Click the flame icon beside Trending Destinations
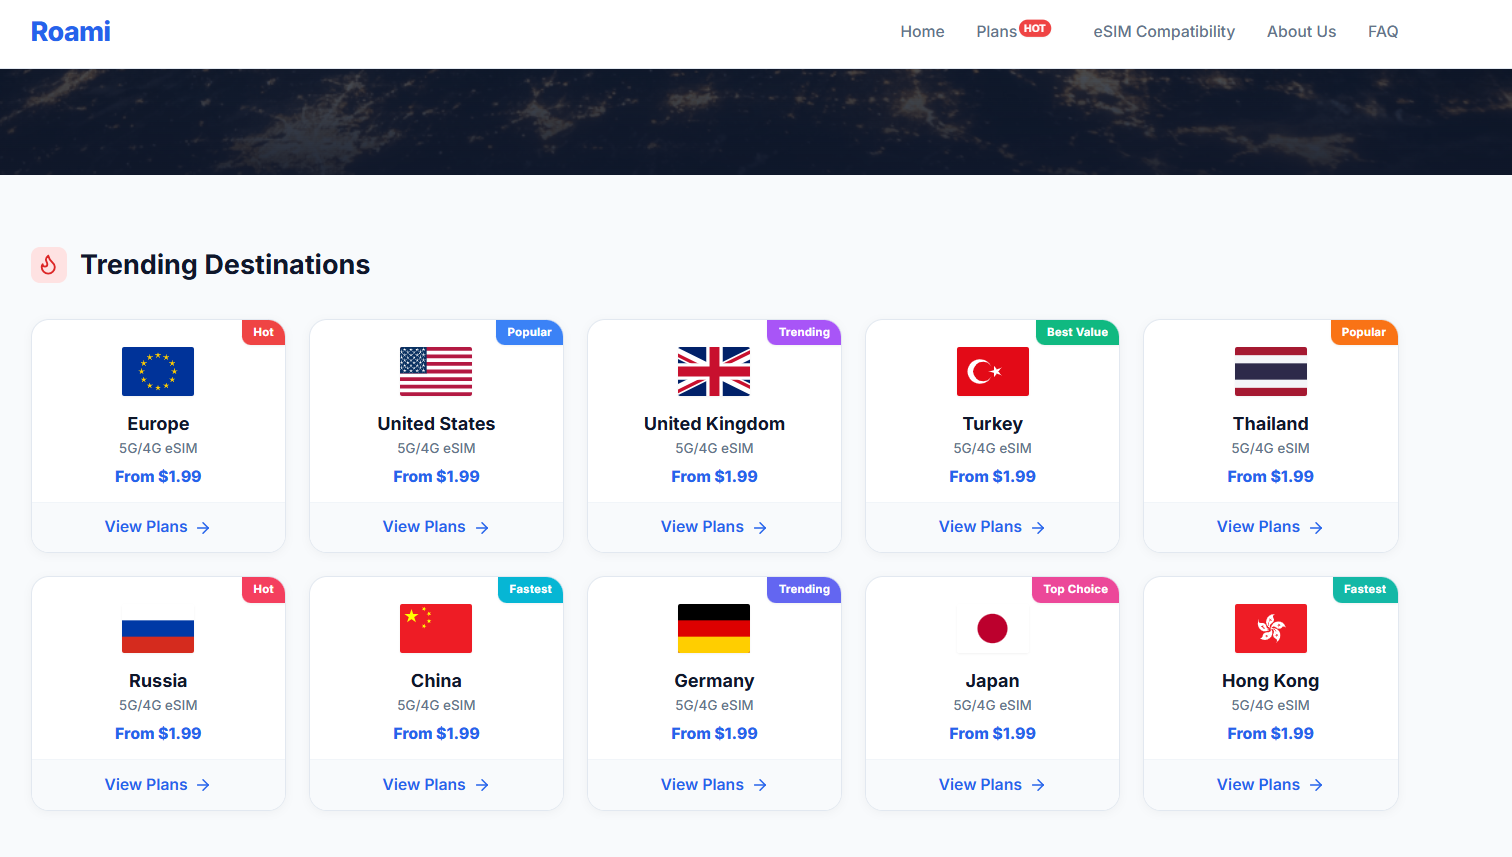 click(x=49, y=265)
